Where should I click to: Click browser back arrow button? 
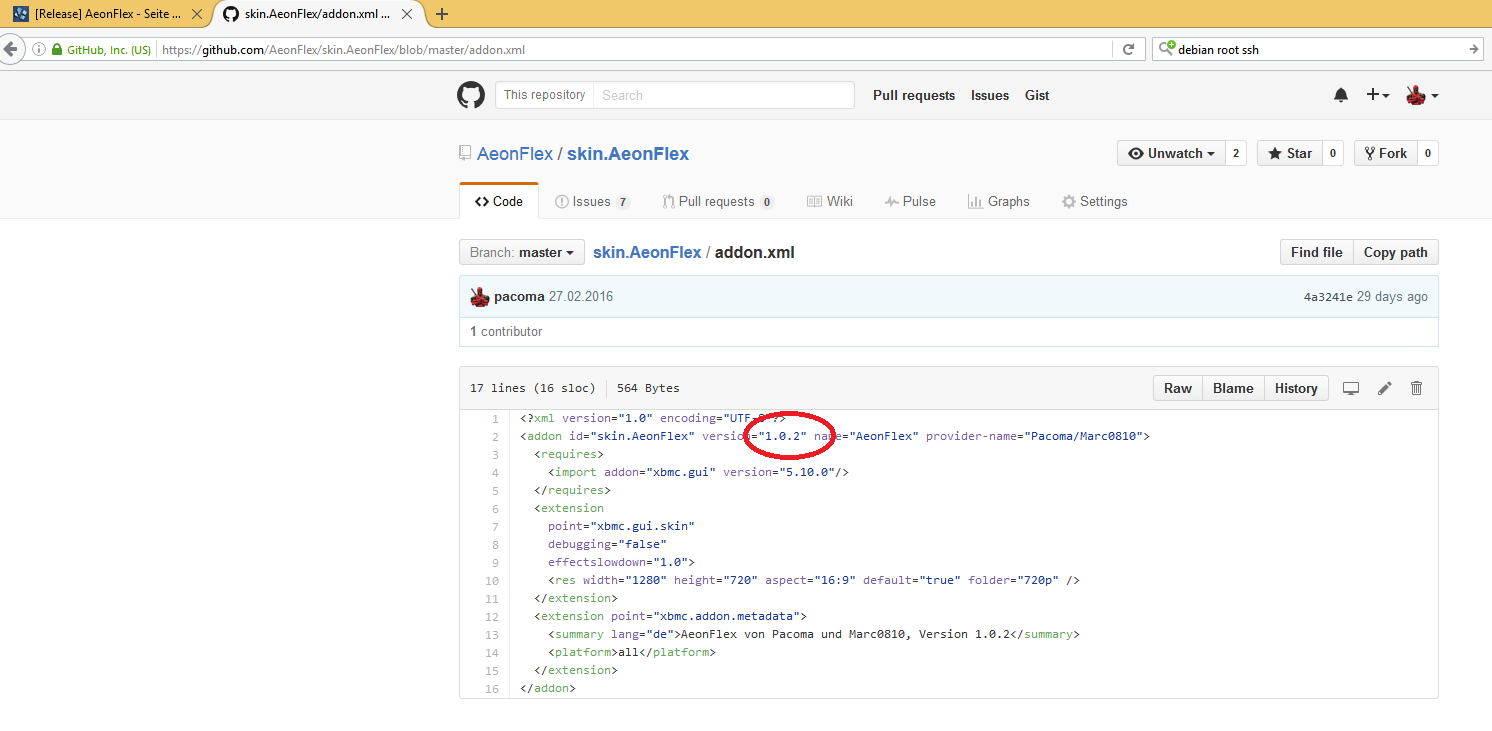10,49
